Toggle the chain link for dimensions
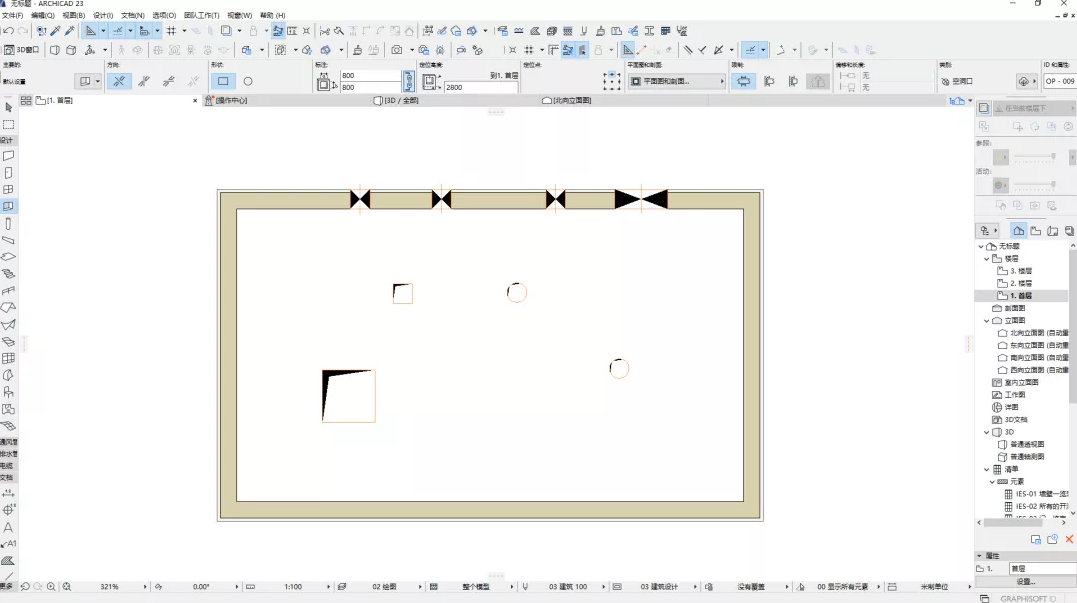 coord(408,81)
